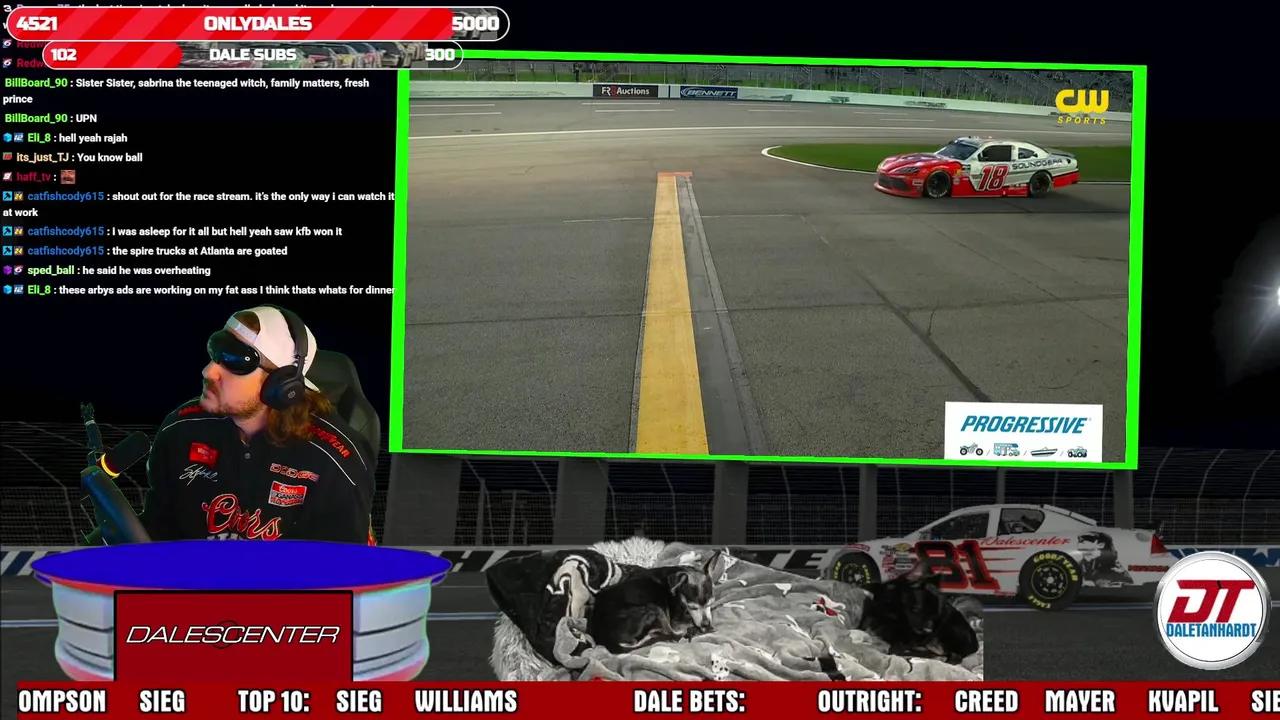1280x720 pixels.
Task: Click the Progressive ad banner
Action: click(x=1023, y=431)
